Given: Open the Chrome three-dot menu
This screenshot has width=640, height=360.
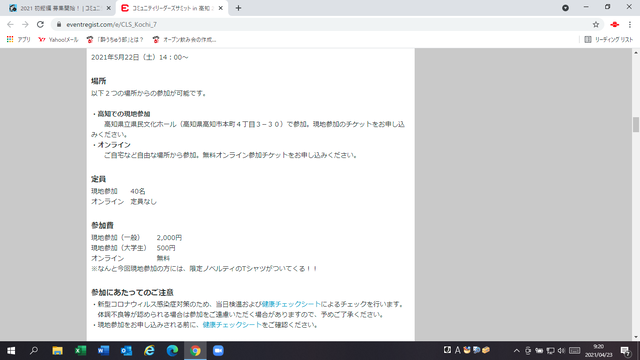Looking at the screenshot, I should click(630, 24).
